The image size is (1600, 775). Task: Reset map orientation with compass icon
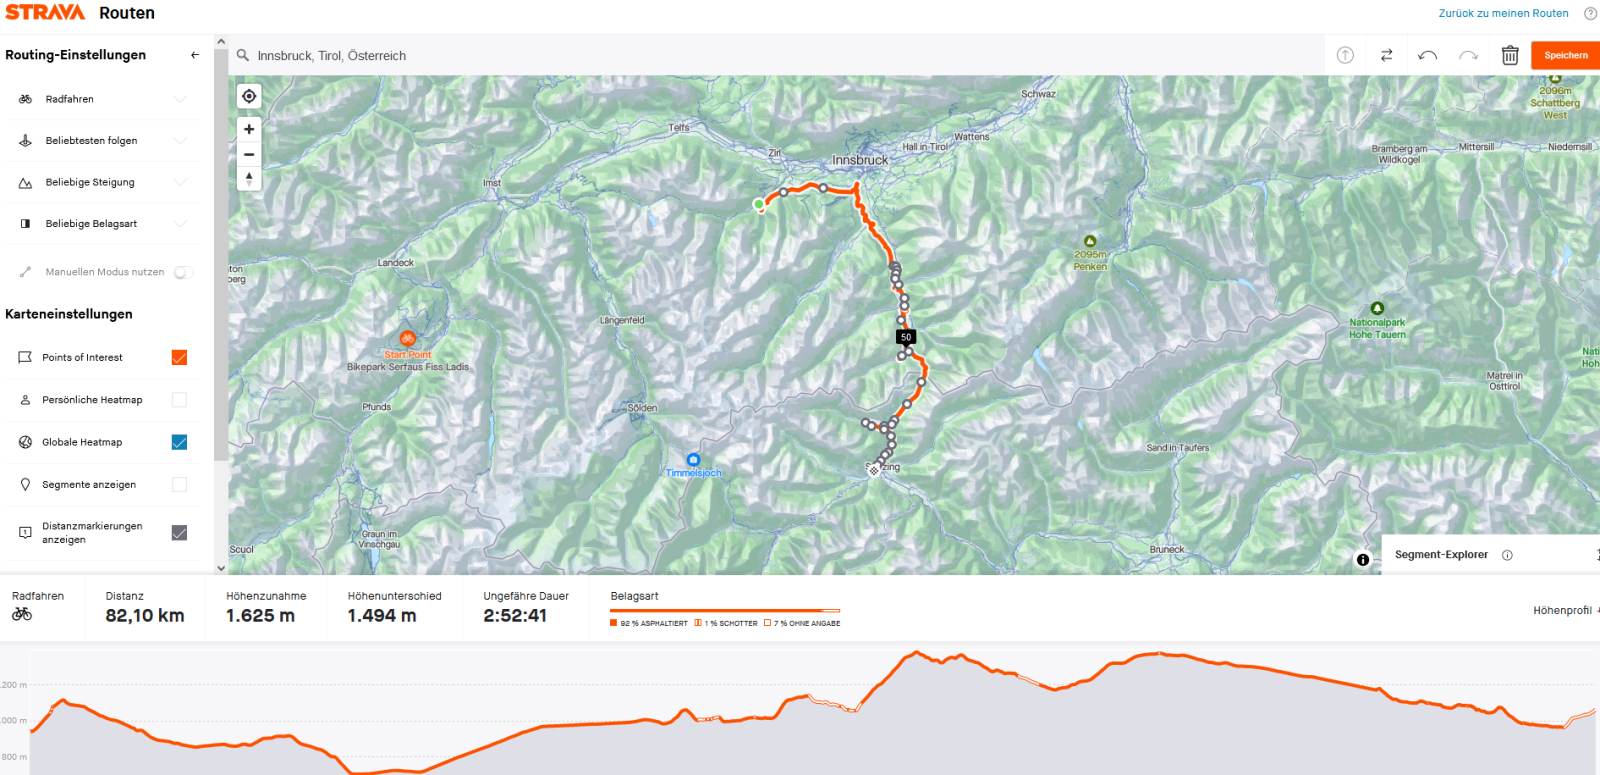(x=249, y=179)
